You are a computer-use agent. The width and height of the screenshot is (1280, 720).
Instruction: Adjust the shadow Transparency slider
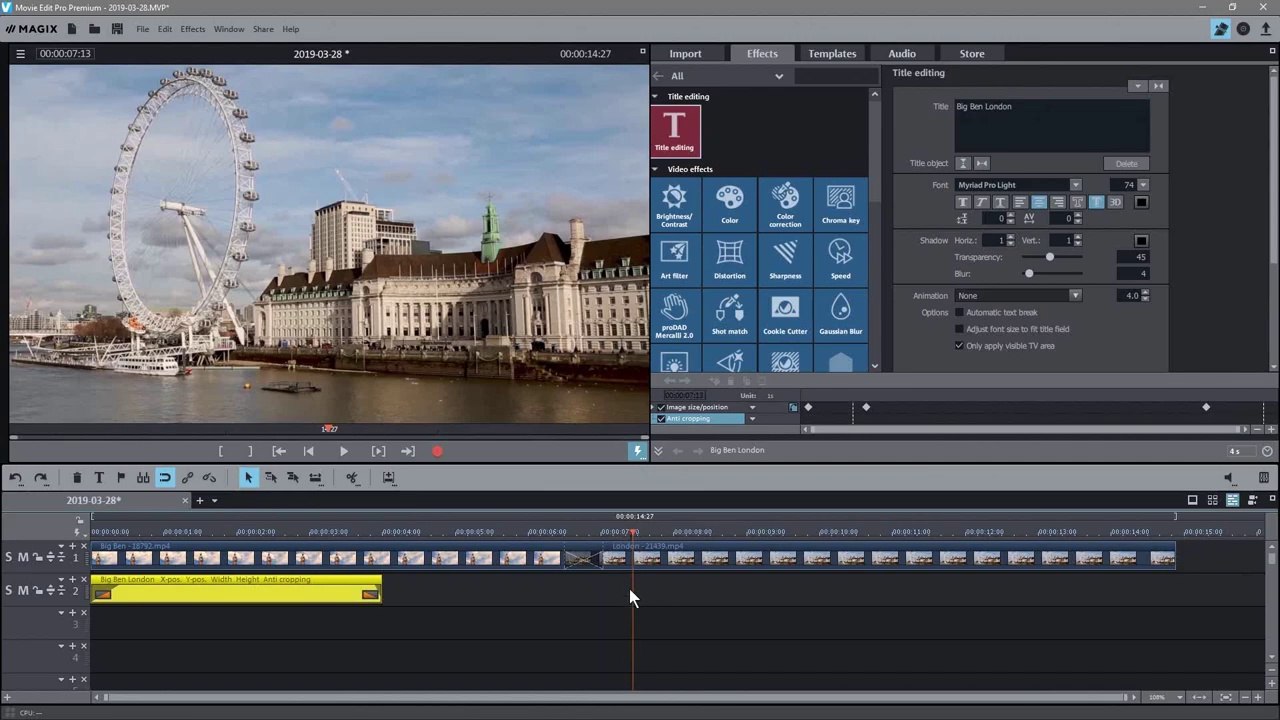pos(1049,257)
